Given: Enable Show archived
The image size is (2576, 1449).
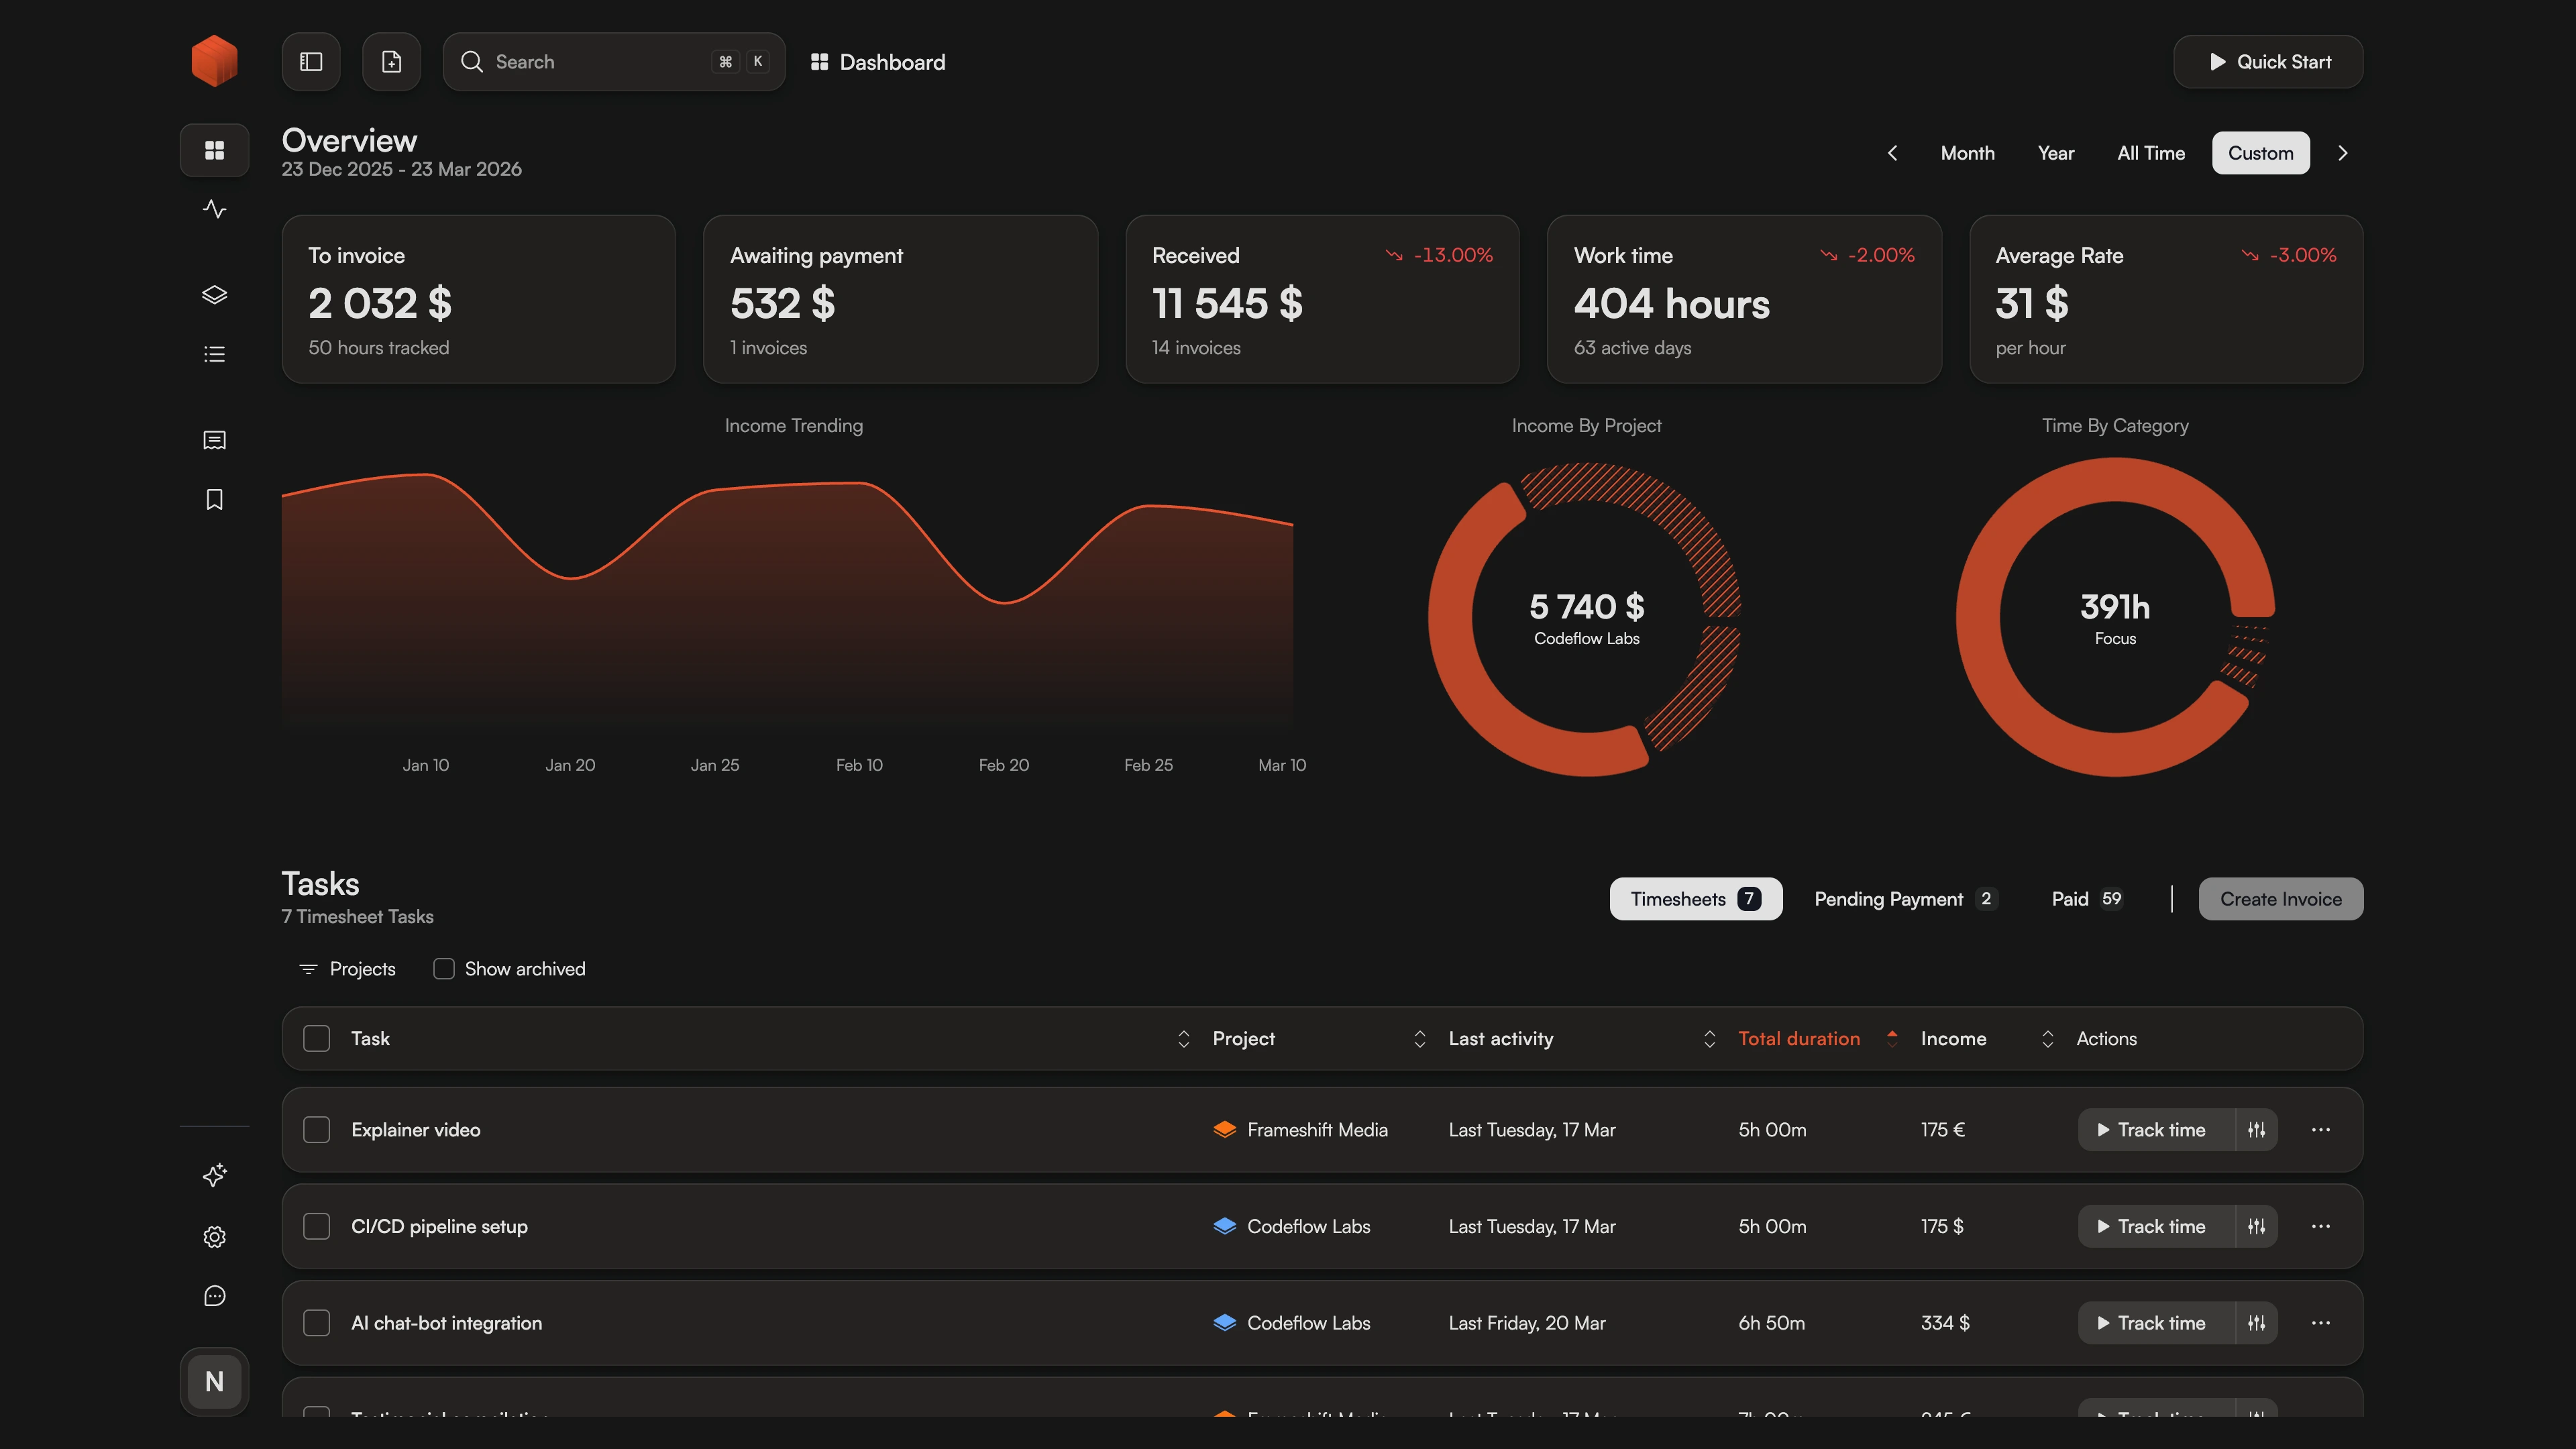Looking at the screenshot, I should pyautogui.click(x=443, y=968).
